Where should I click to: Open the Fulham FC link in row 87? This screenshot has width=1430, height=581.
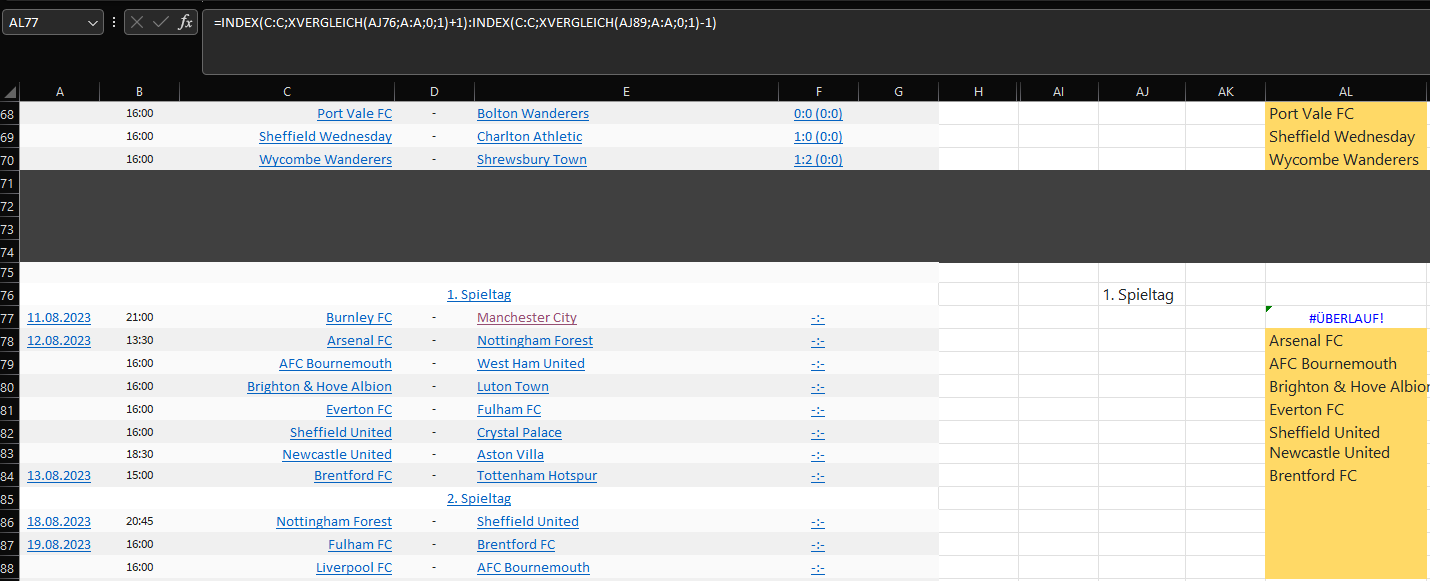tap(360, 545)
